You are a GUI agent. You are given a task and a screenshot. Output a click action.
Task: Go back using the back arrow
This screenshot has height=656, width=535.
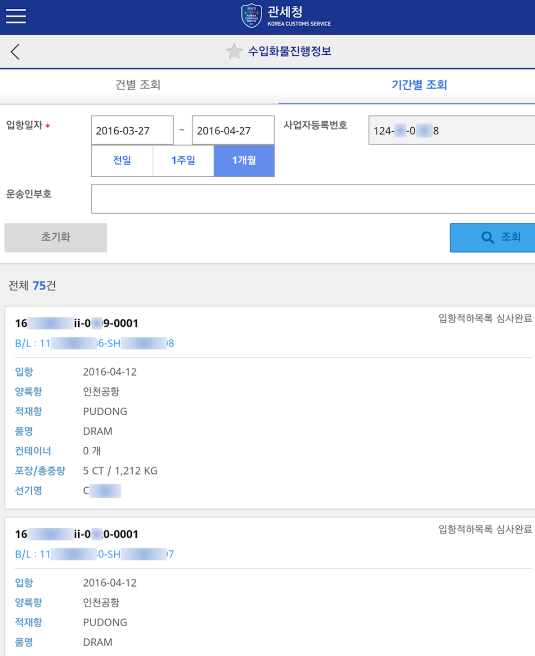[x=15, y=52]
